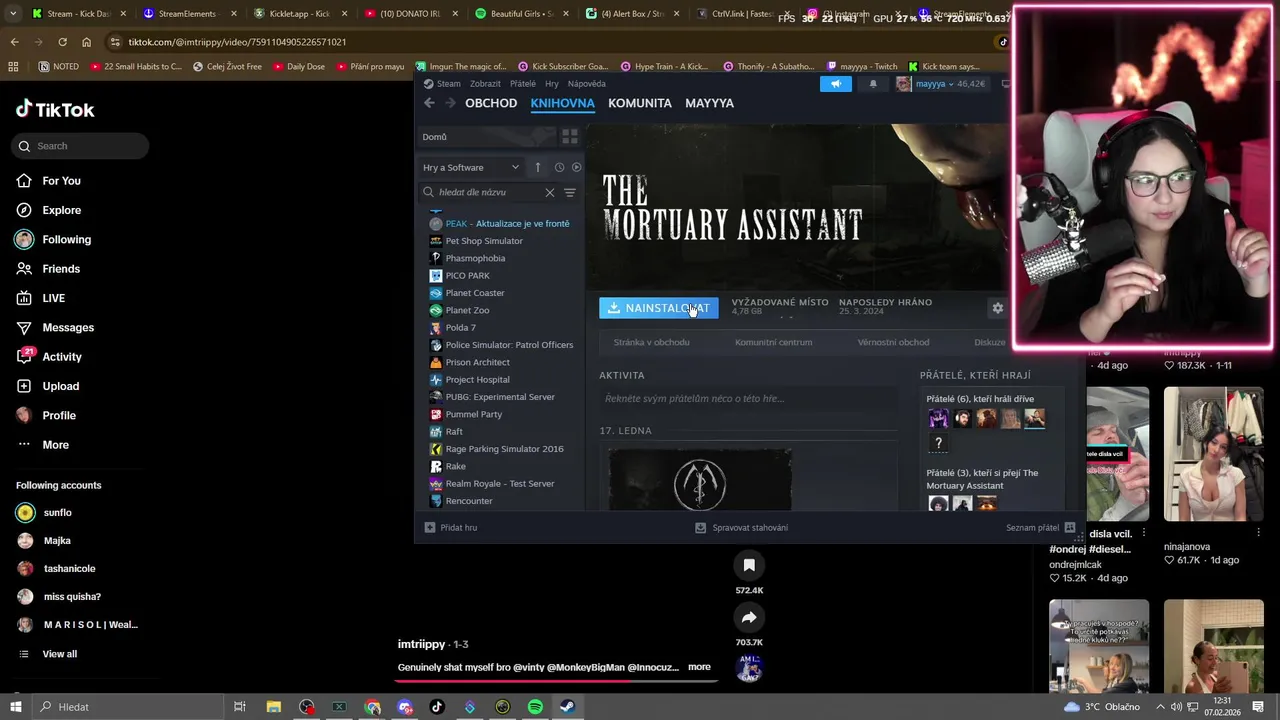Open Windows Start menu

(15, 707)
